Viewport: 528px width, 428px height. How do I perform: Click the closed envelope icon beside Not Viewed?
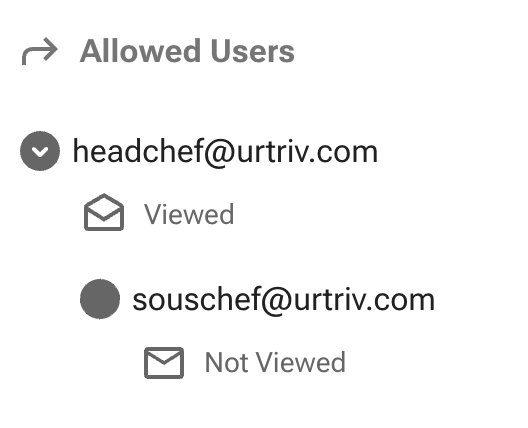(x=164, y=363)
